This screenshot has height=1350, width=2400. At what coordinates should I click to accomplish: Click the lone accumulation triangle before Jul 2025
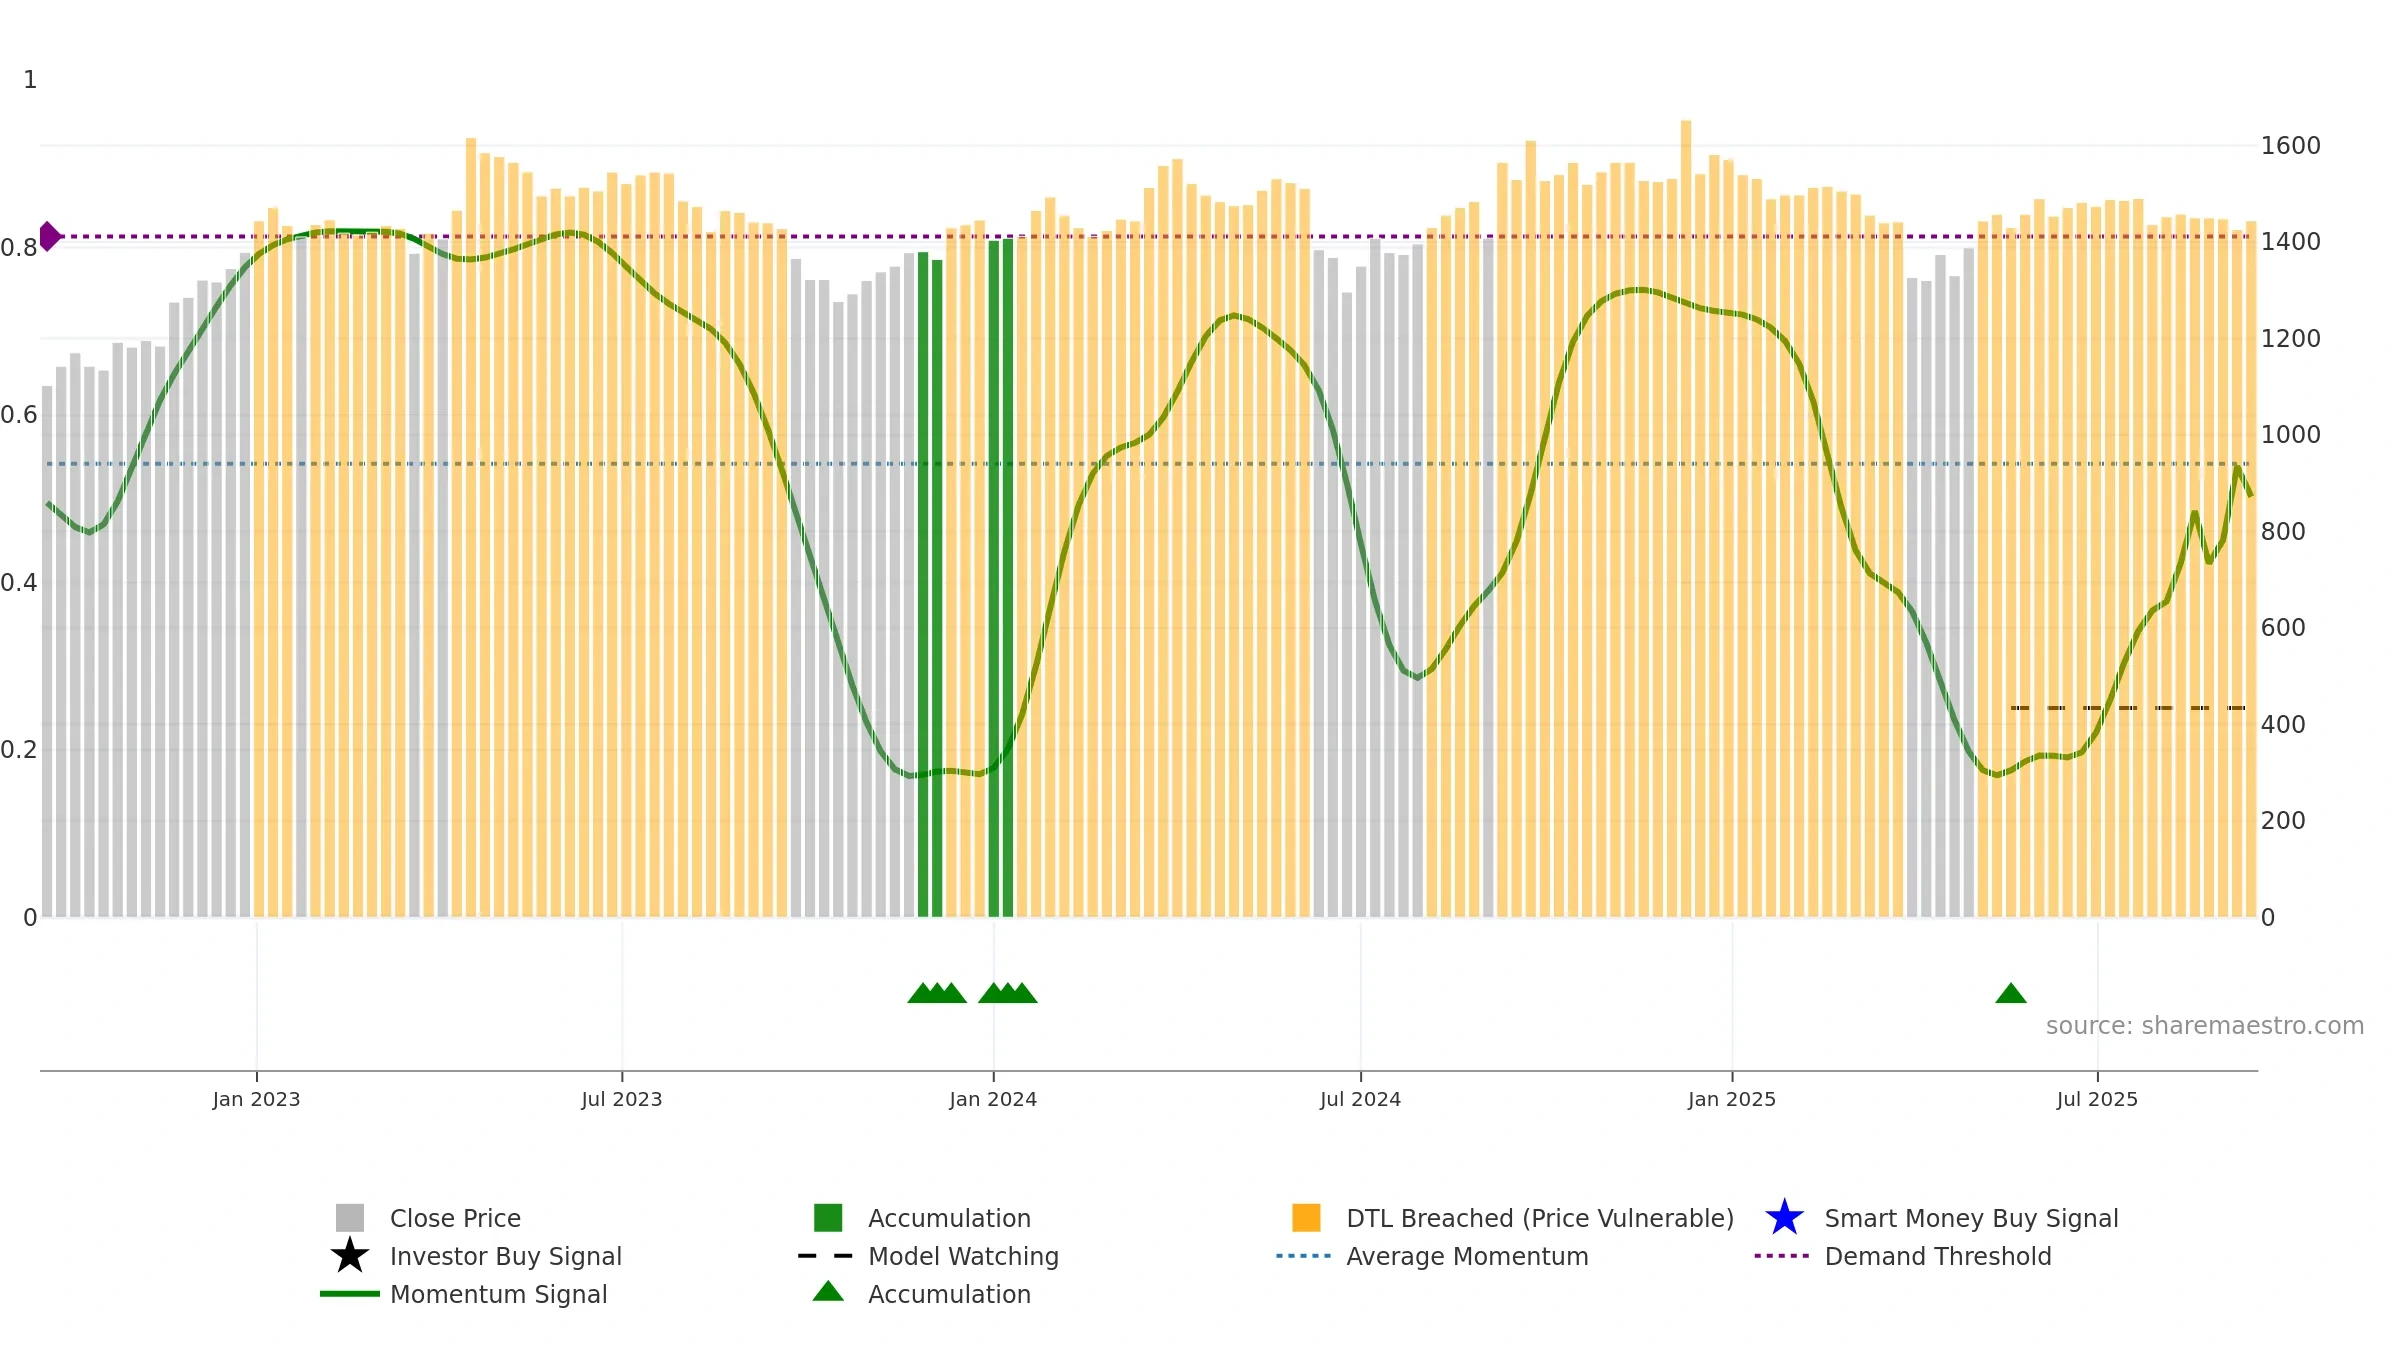[2010, 993]
